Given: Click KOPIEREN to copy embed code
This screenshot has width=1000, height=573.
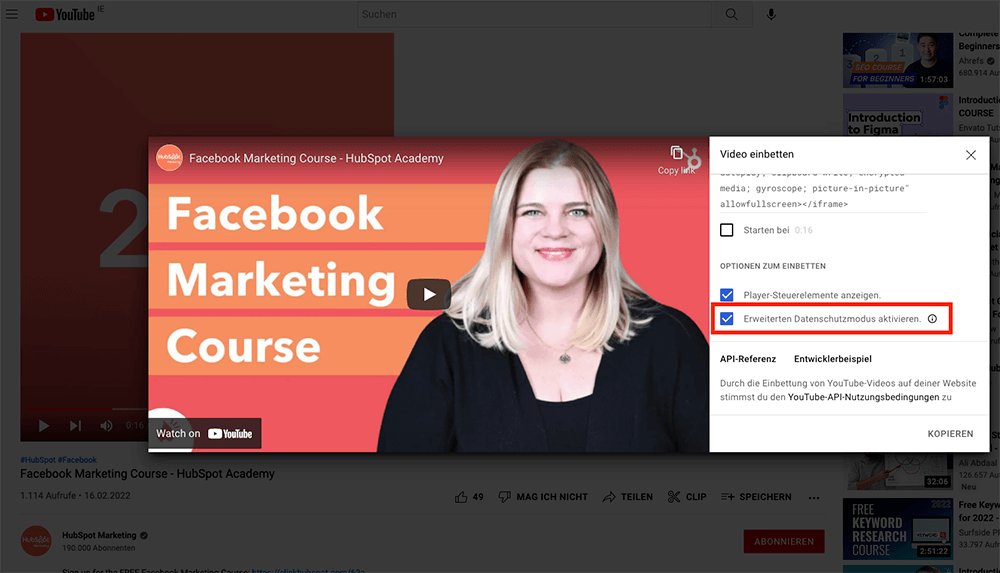Looking at the screenshot, I should pos(950,434).
